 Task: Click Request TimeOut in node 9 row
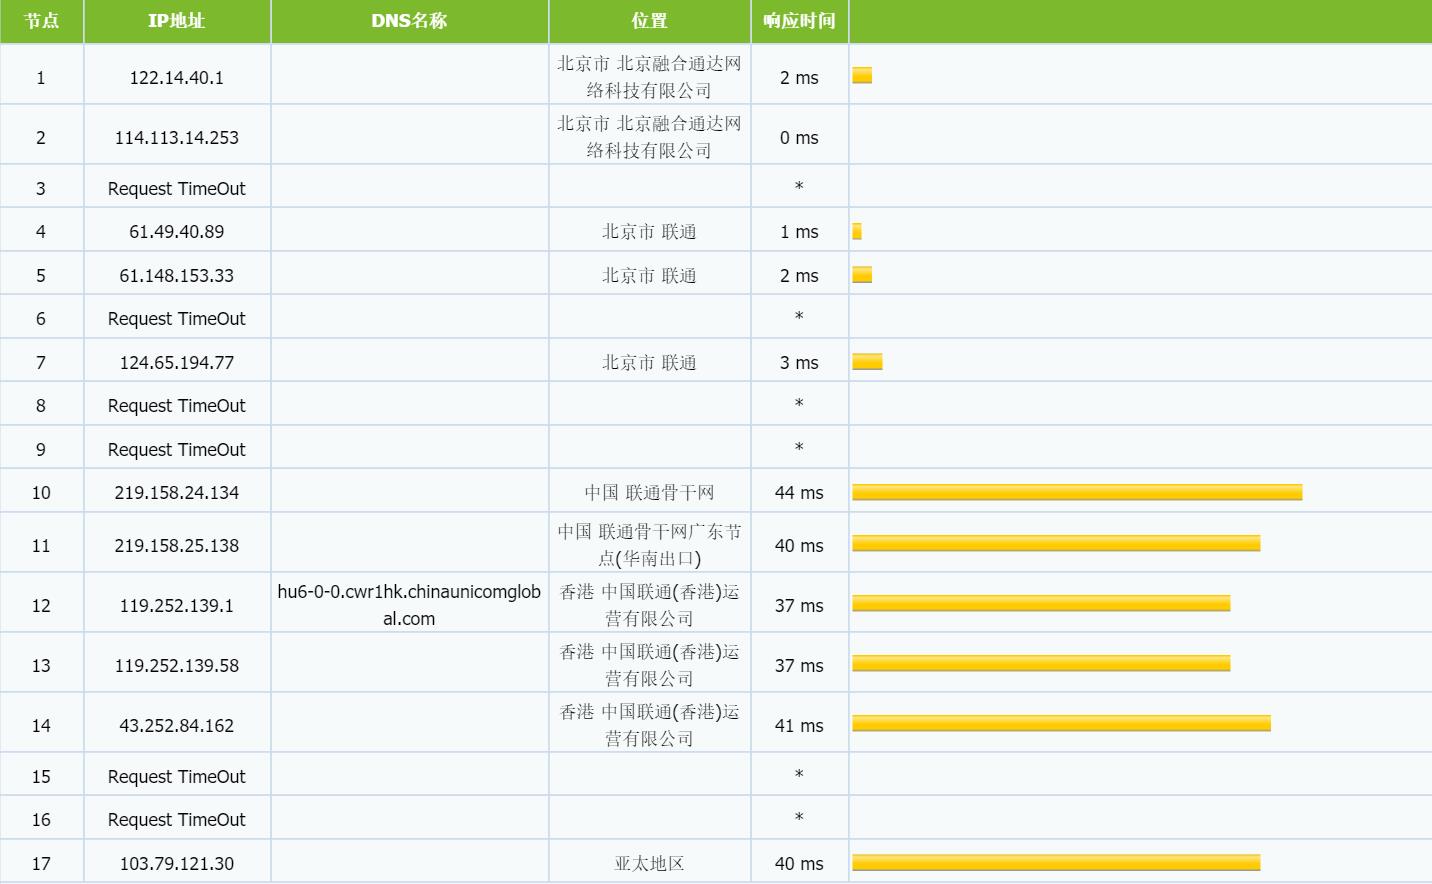[177, 450]
